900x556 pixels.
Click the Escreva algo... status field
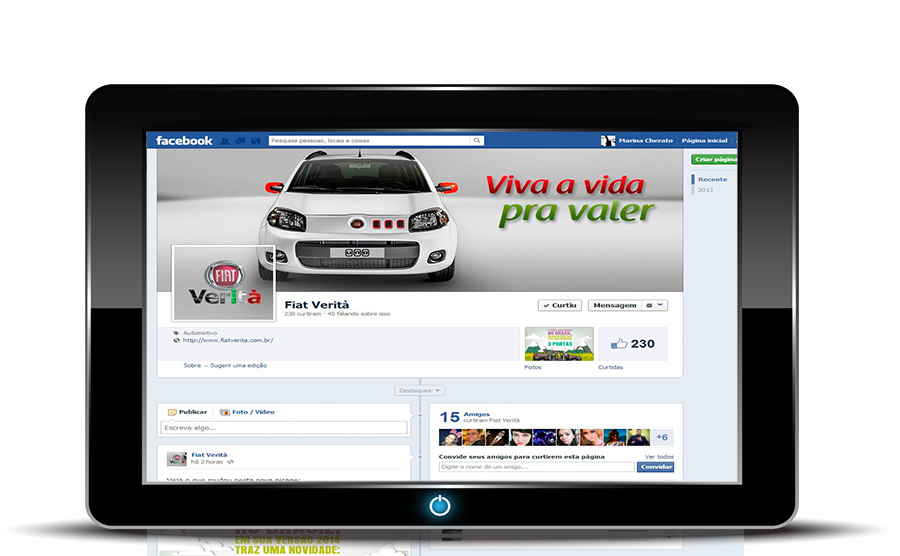pyautogui.click(x=284, y=427)
